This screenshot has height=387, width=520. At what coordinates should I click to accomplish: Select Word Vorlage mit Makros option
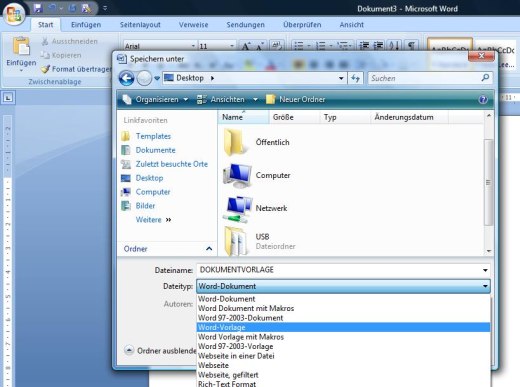[x=343, y=337]
